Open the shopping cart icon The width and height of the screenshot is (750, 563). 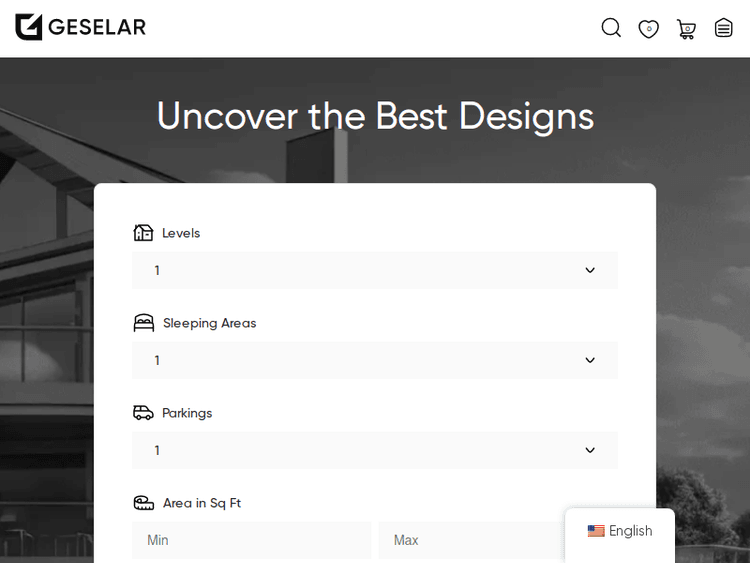[686, 28]
